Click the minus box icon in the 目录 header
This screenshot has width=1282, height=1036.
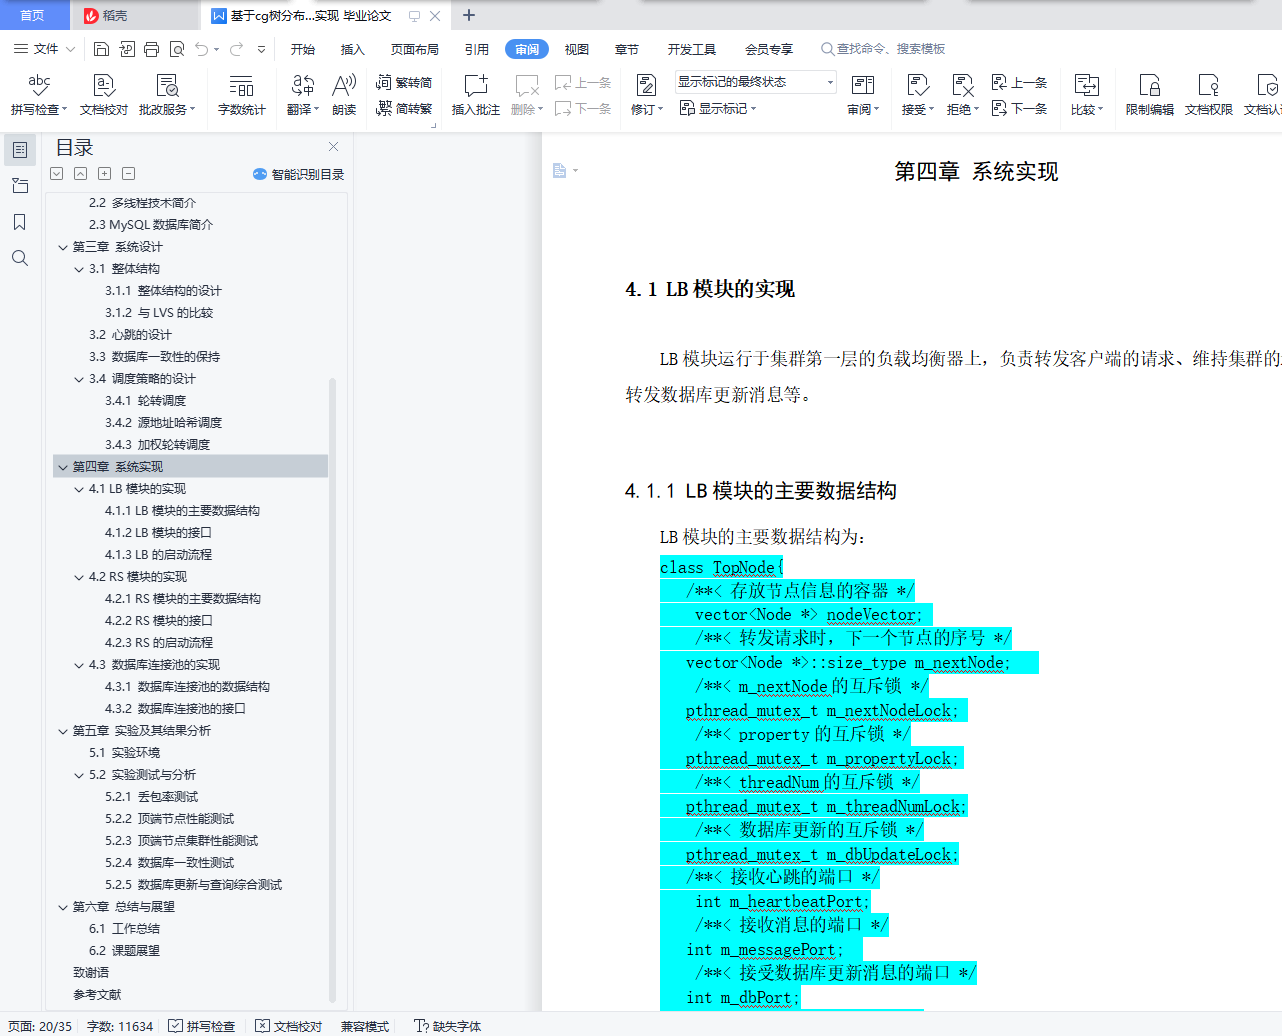(128, 174)
